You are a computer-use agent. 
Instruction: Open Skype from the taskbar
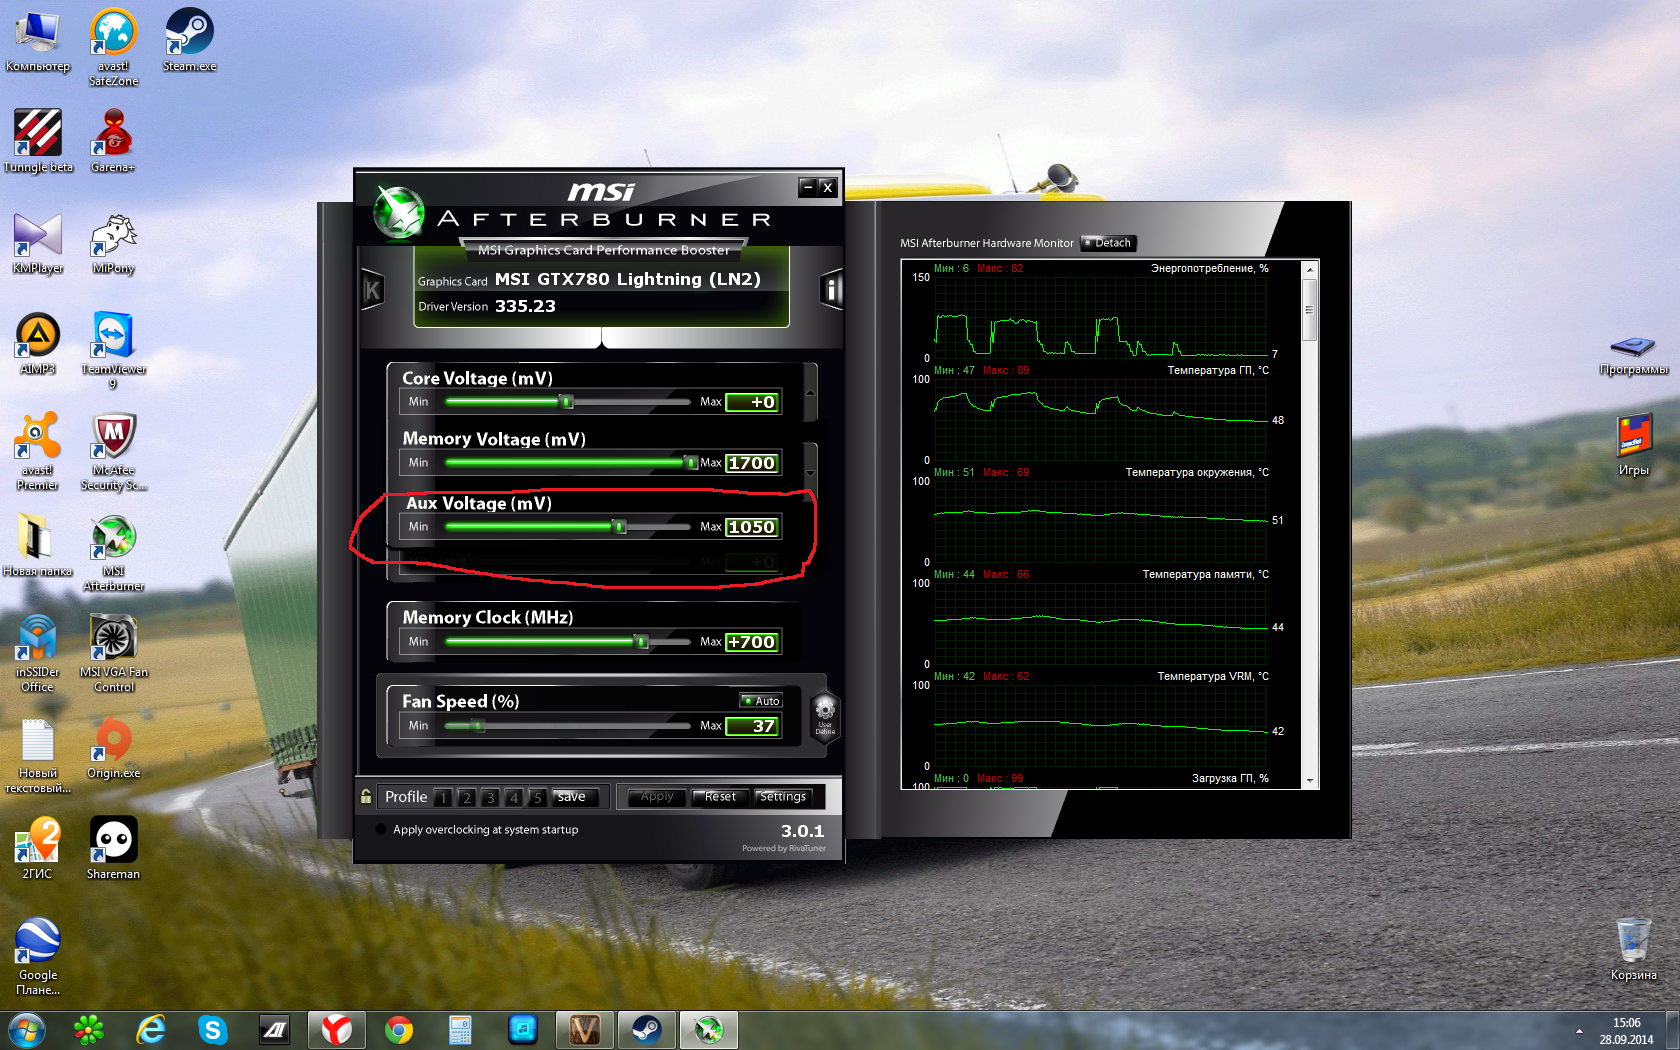tap(213, 1030)
